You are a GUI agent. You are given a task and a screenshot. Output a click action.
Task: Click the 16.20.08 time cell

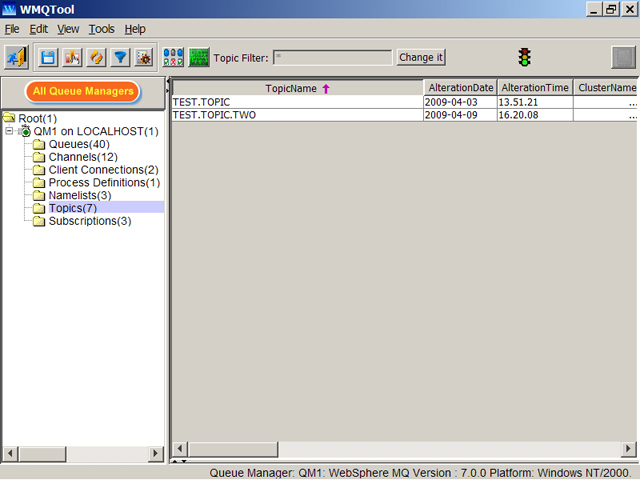(x=535, y=115)
